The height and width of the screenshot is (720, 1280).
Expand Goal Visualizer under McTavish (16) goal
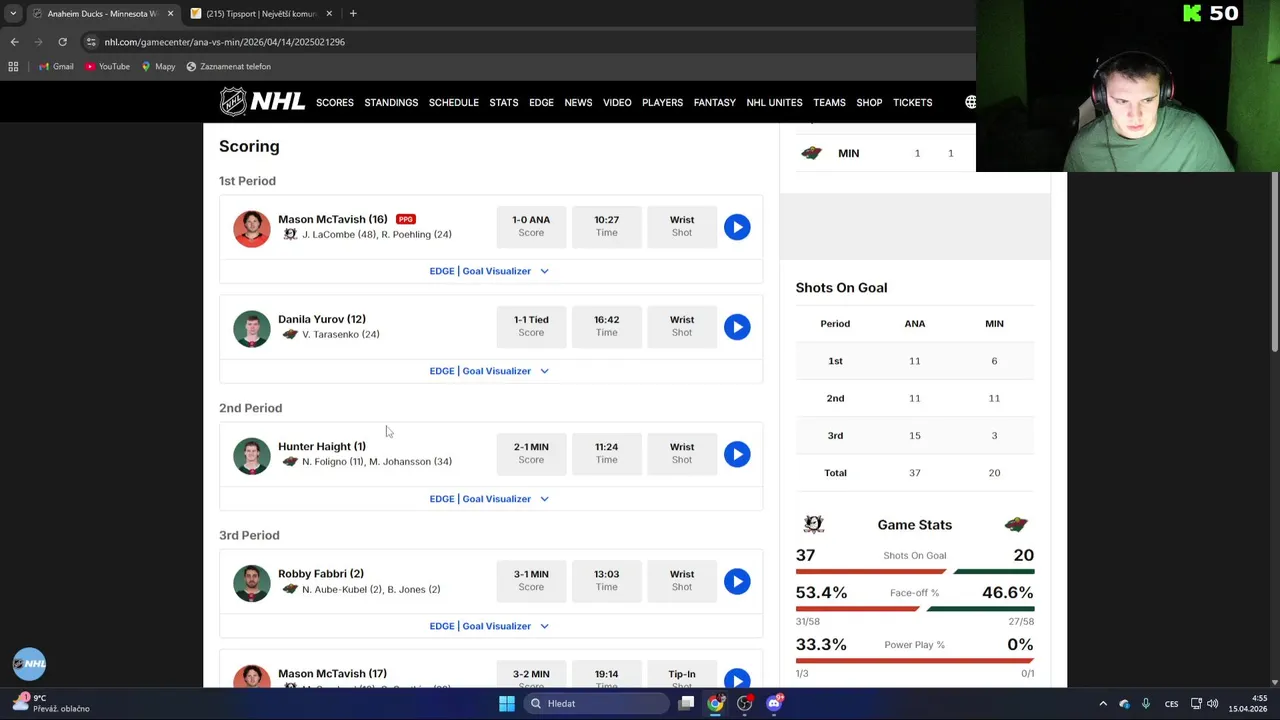[490, 271]
